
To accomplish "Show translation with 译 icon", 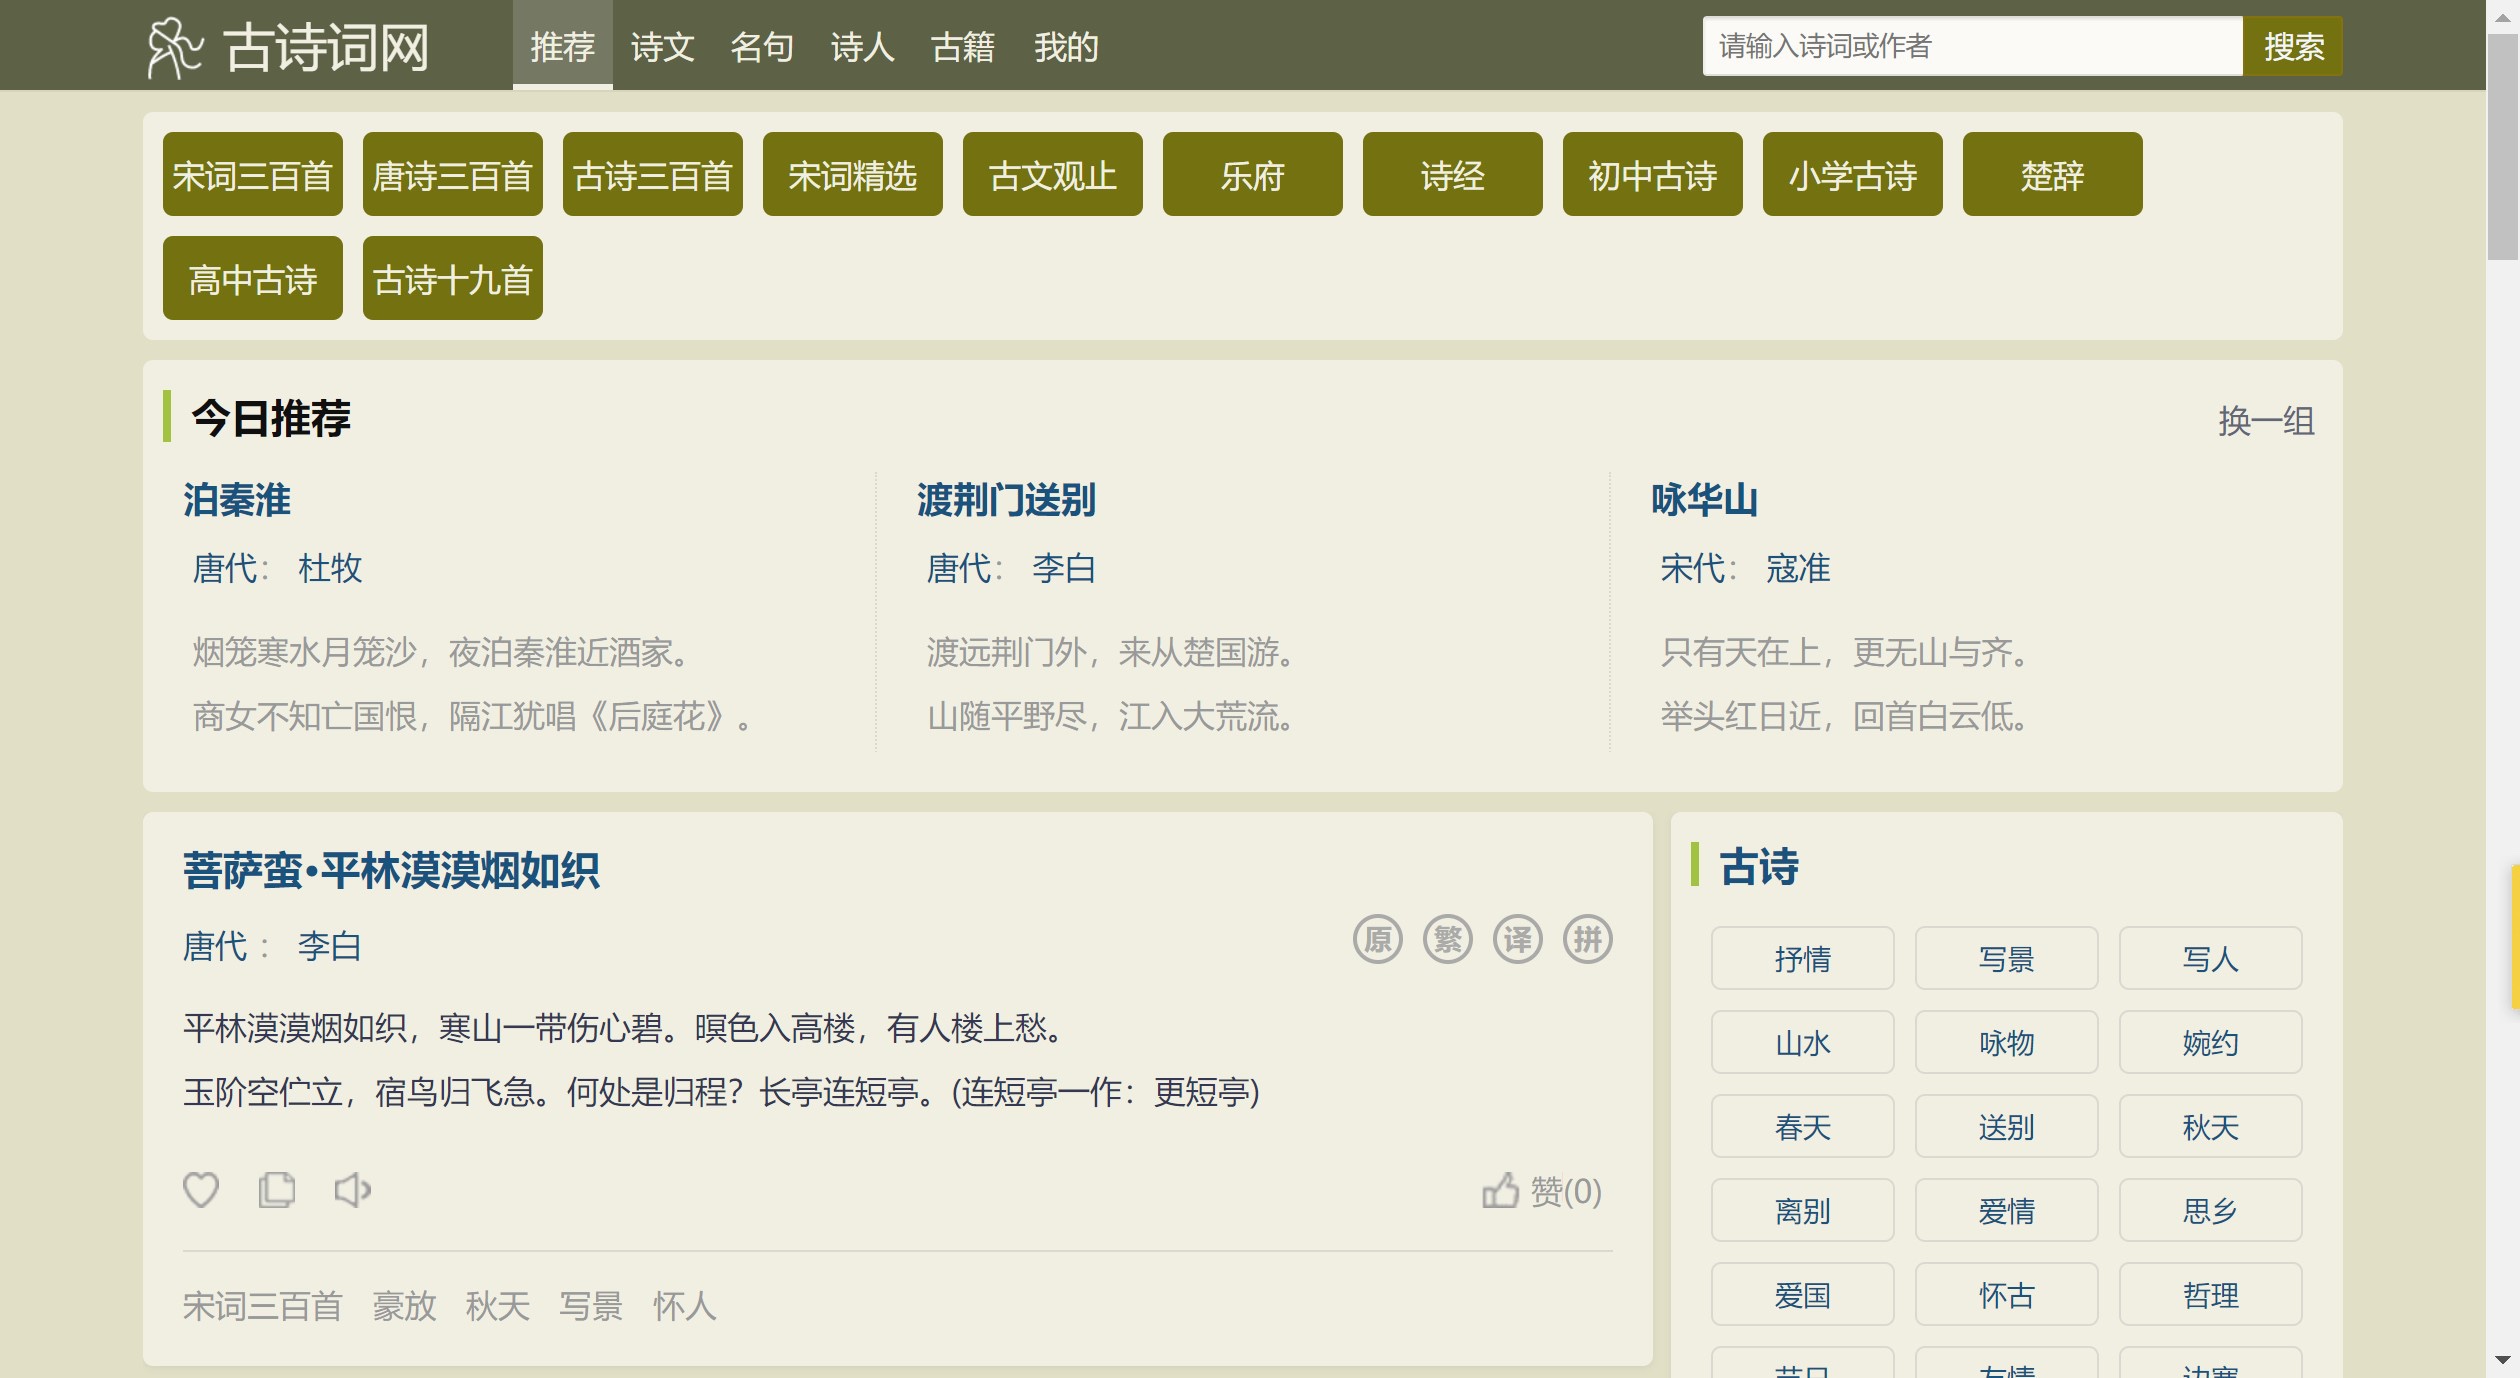I will pyautogui.click(x=1518, y=940).
